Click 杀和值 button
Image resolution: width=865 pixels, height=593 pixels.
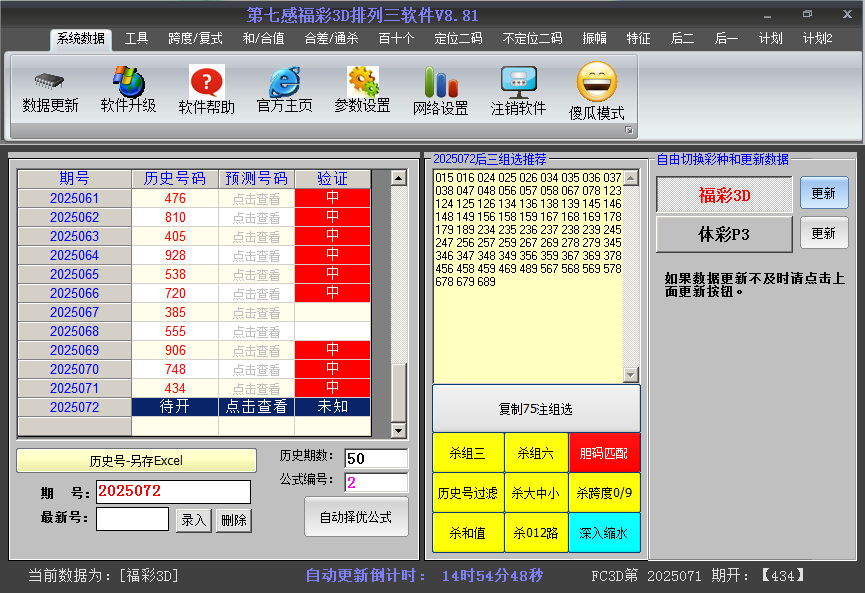(x=468, y=533)
